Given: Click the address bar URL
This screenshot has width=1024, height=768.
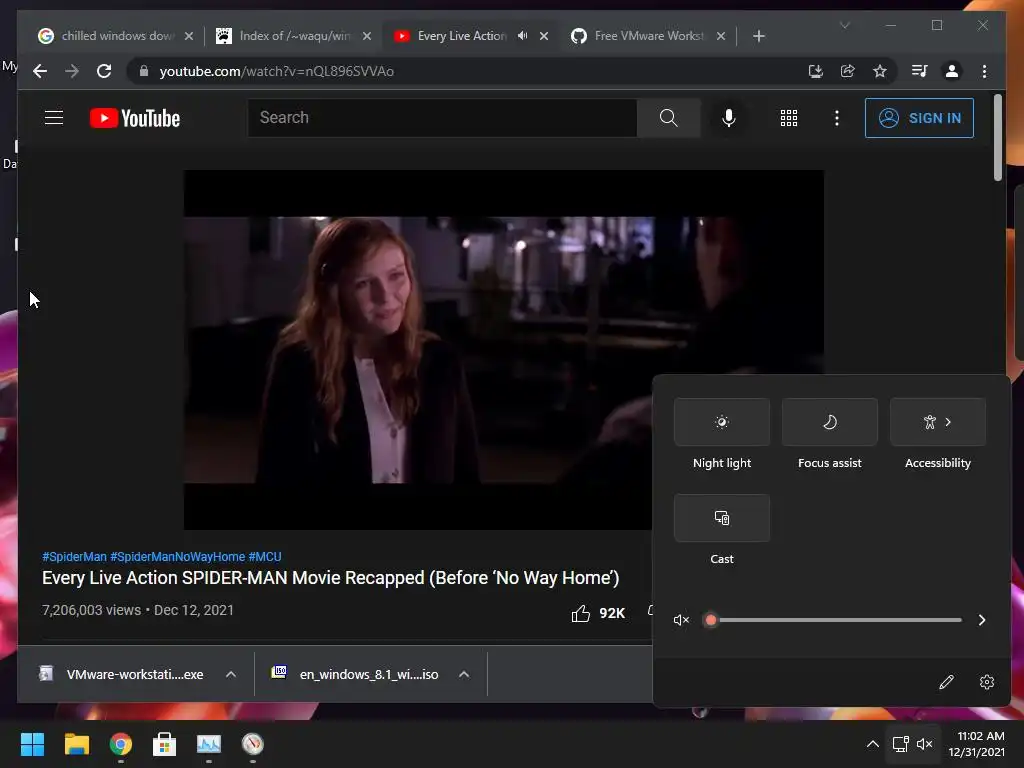Looking at the screenshot, I should [276, 71].
